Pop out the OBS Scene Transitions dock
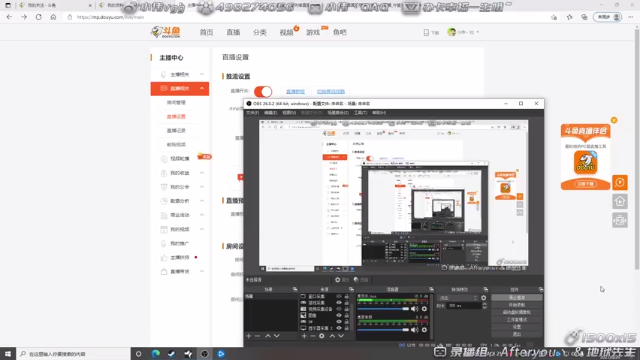This screenshot has height=360, width=640. pyautogui.click(x=486, y=289)
